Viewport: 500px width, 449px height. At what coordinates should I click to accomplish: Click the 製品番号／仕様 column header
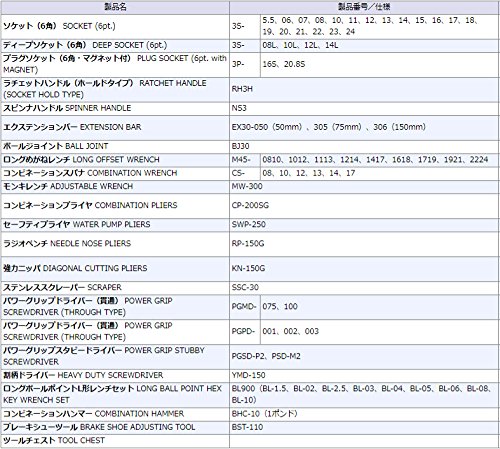coord(364,7)
